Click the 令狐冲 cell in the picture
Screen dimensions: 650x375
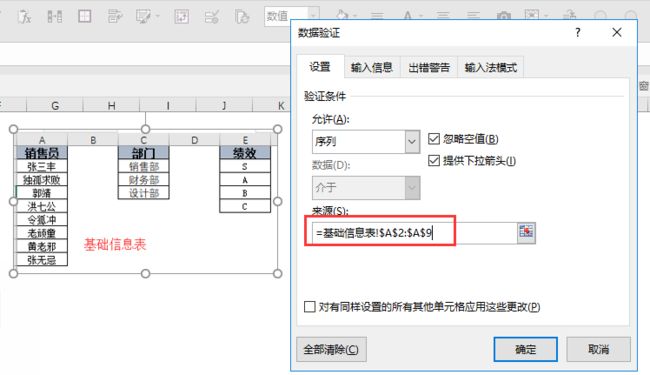pos(41,220)
